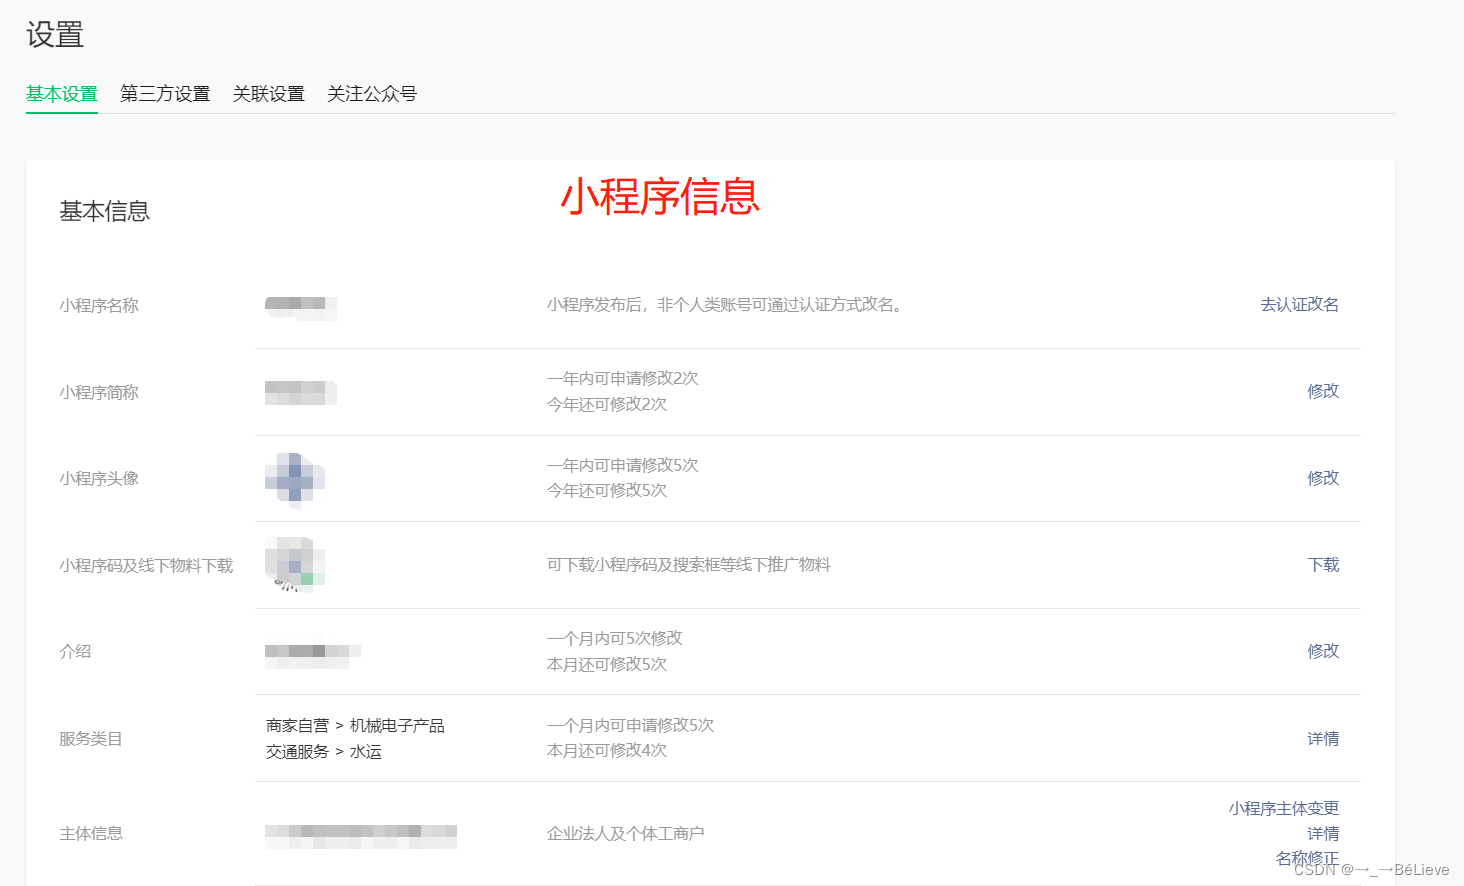The image size is (1464, 886).
Task: Click the 一年内可申请修改2次 text
Action: click(x=623, y=379)
